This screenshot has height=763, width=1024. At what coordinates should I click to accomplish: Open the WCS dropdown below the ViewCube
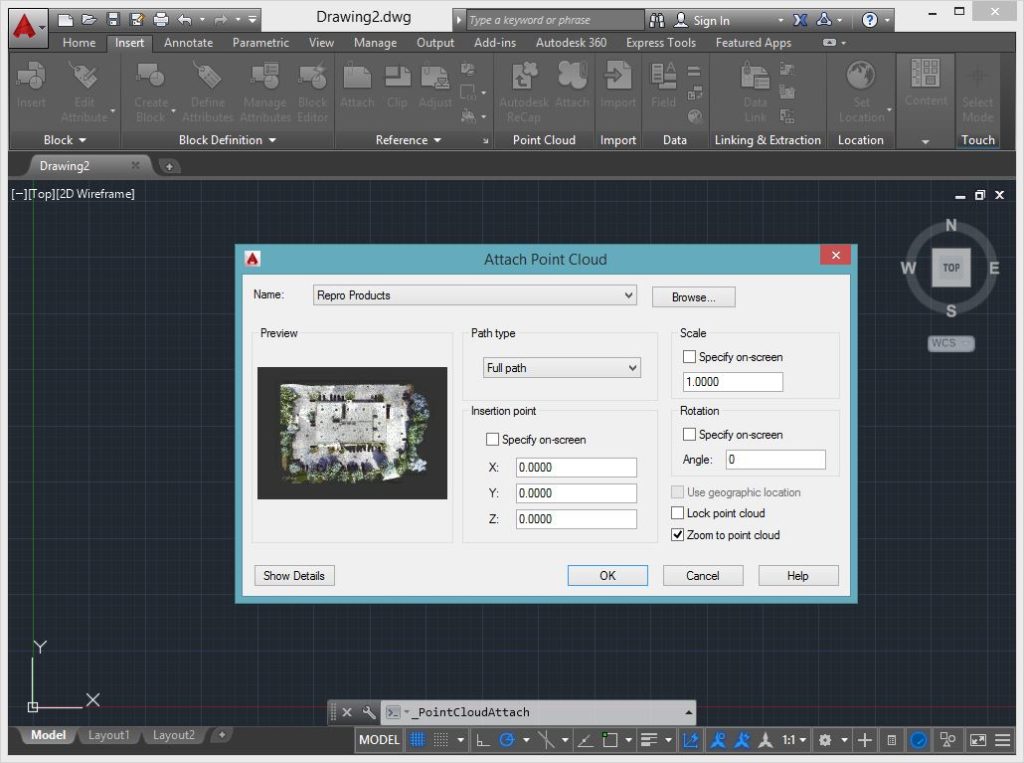point(951,344)
